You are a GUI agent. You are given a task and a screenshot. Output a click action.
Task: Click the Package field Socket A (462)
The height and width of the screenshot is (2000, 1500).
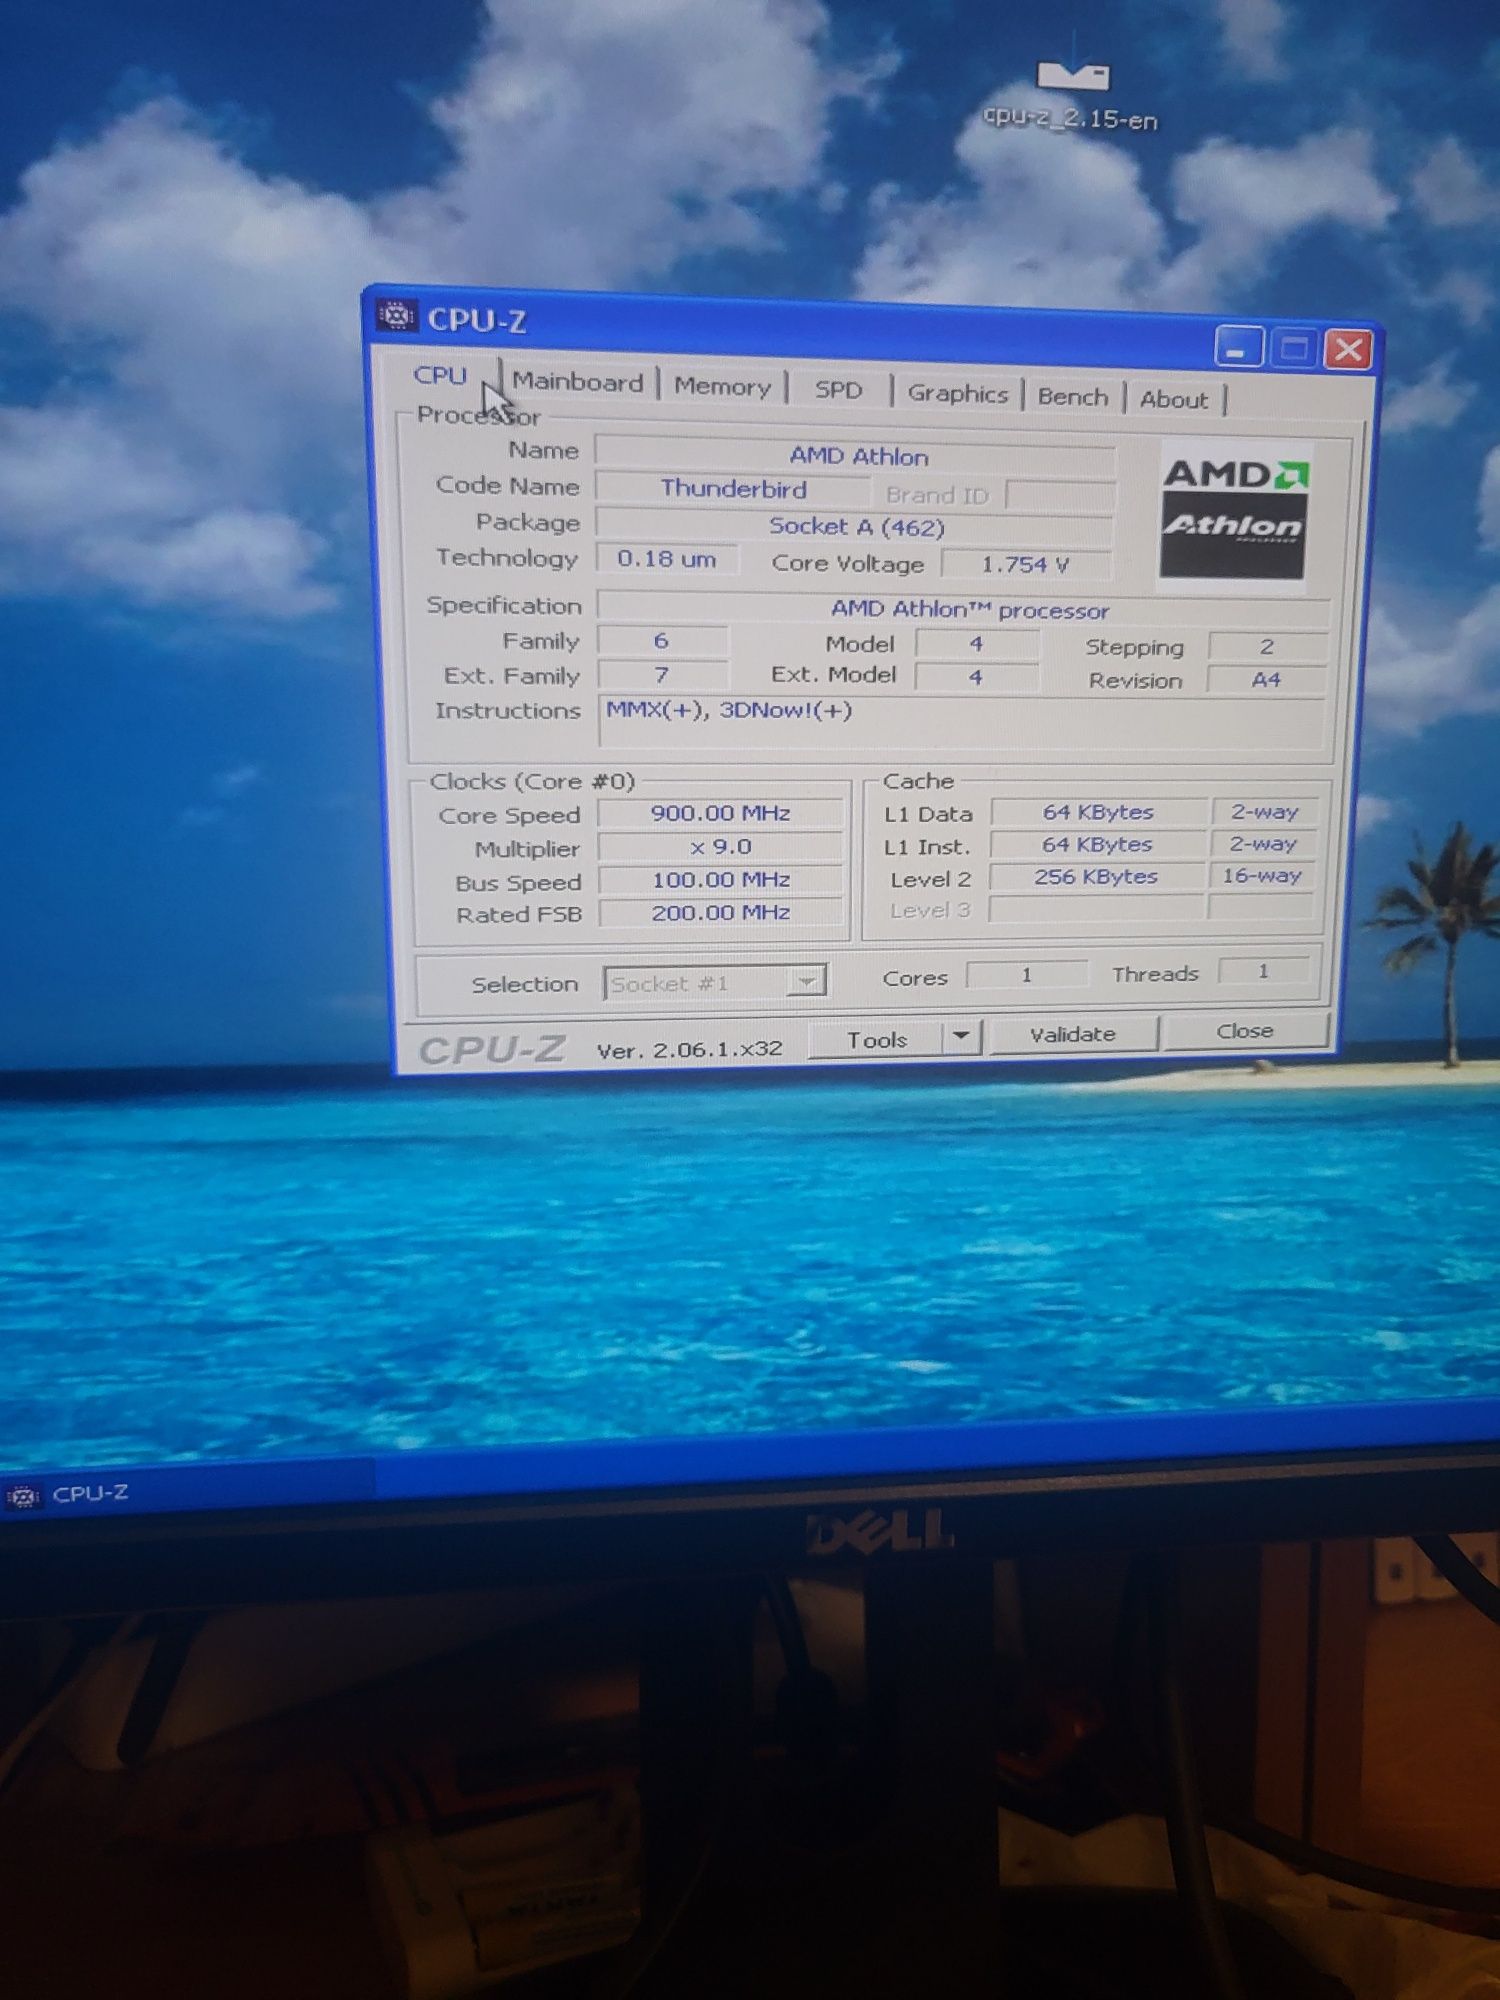pos(855,526)
